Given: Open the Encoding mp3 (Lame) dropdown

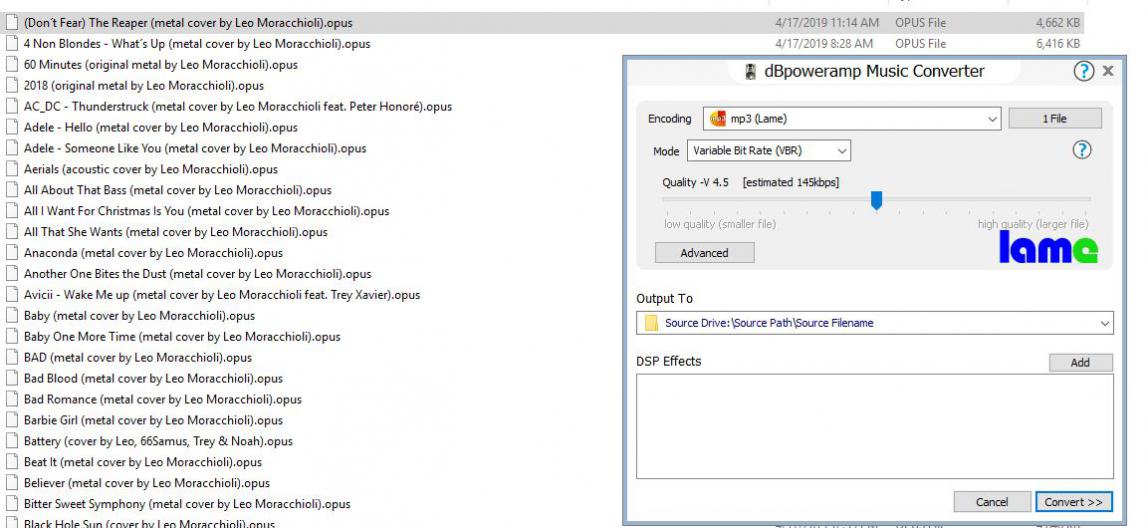Looking at the screenshot, I should pyautogui.click(x=992, y=119).
